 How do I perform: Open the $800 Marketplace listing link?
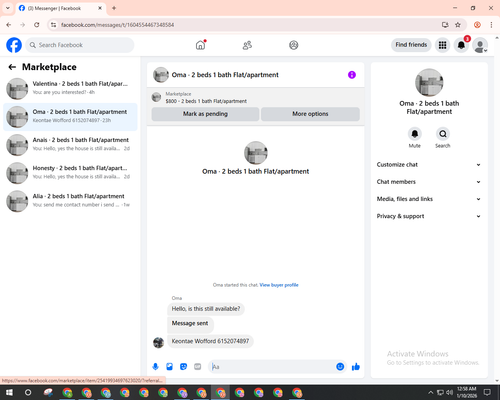[206, 101]
